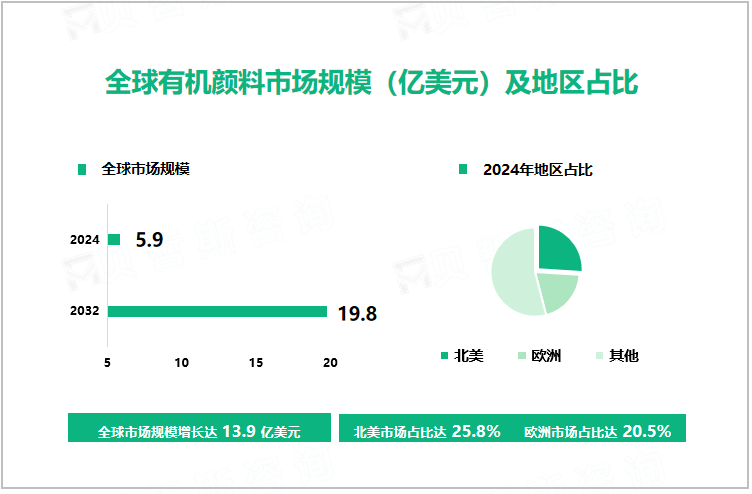
Task: Click axis tick label 15
Action: pos(256,363)
